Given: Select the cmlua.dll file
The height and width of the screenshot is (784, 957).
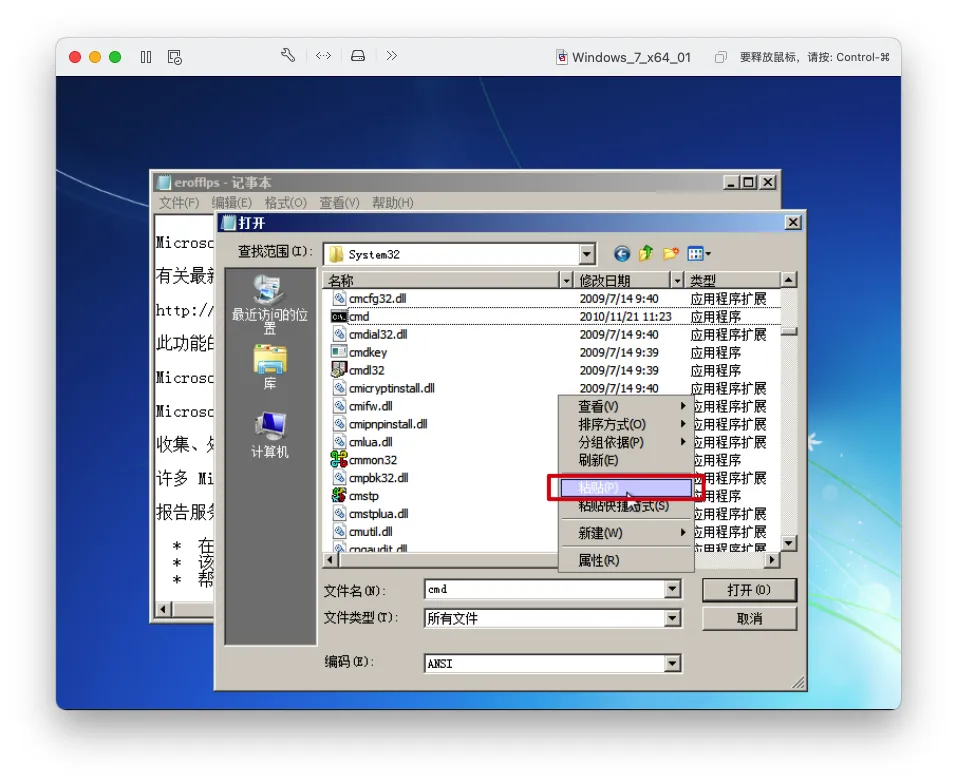Looking at the screenshot, I should pos(363,442).
